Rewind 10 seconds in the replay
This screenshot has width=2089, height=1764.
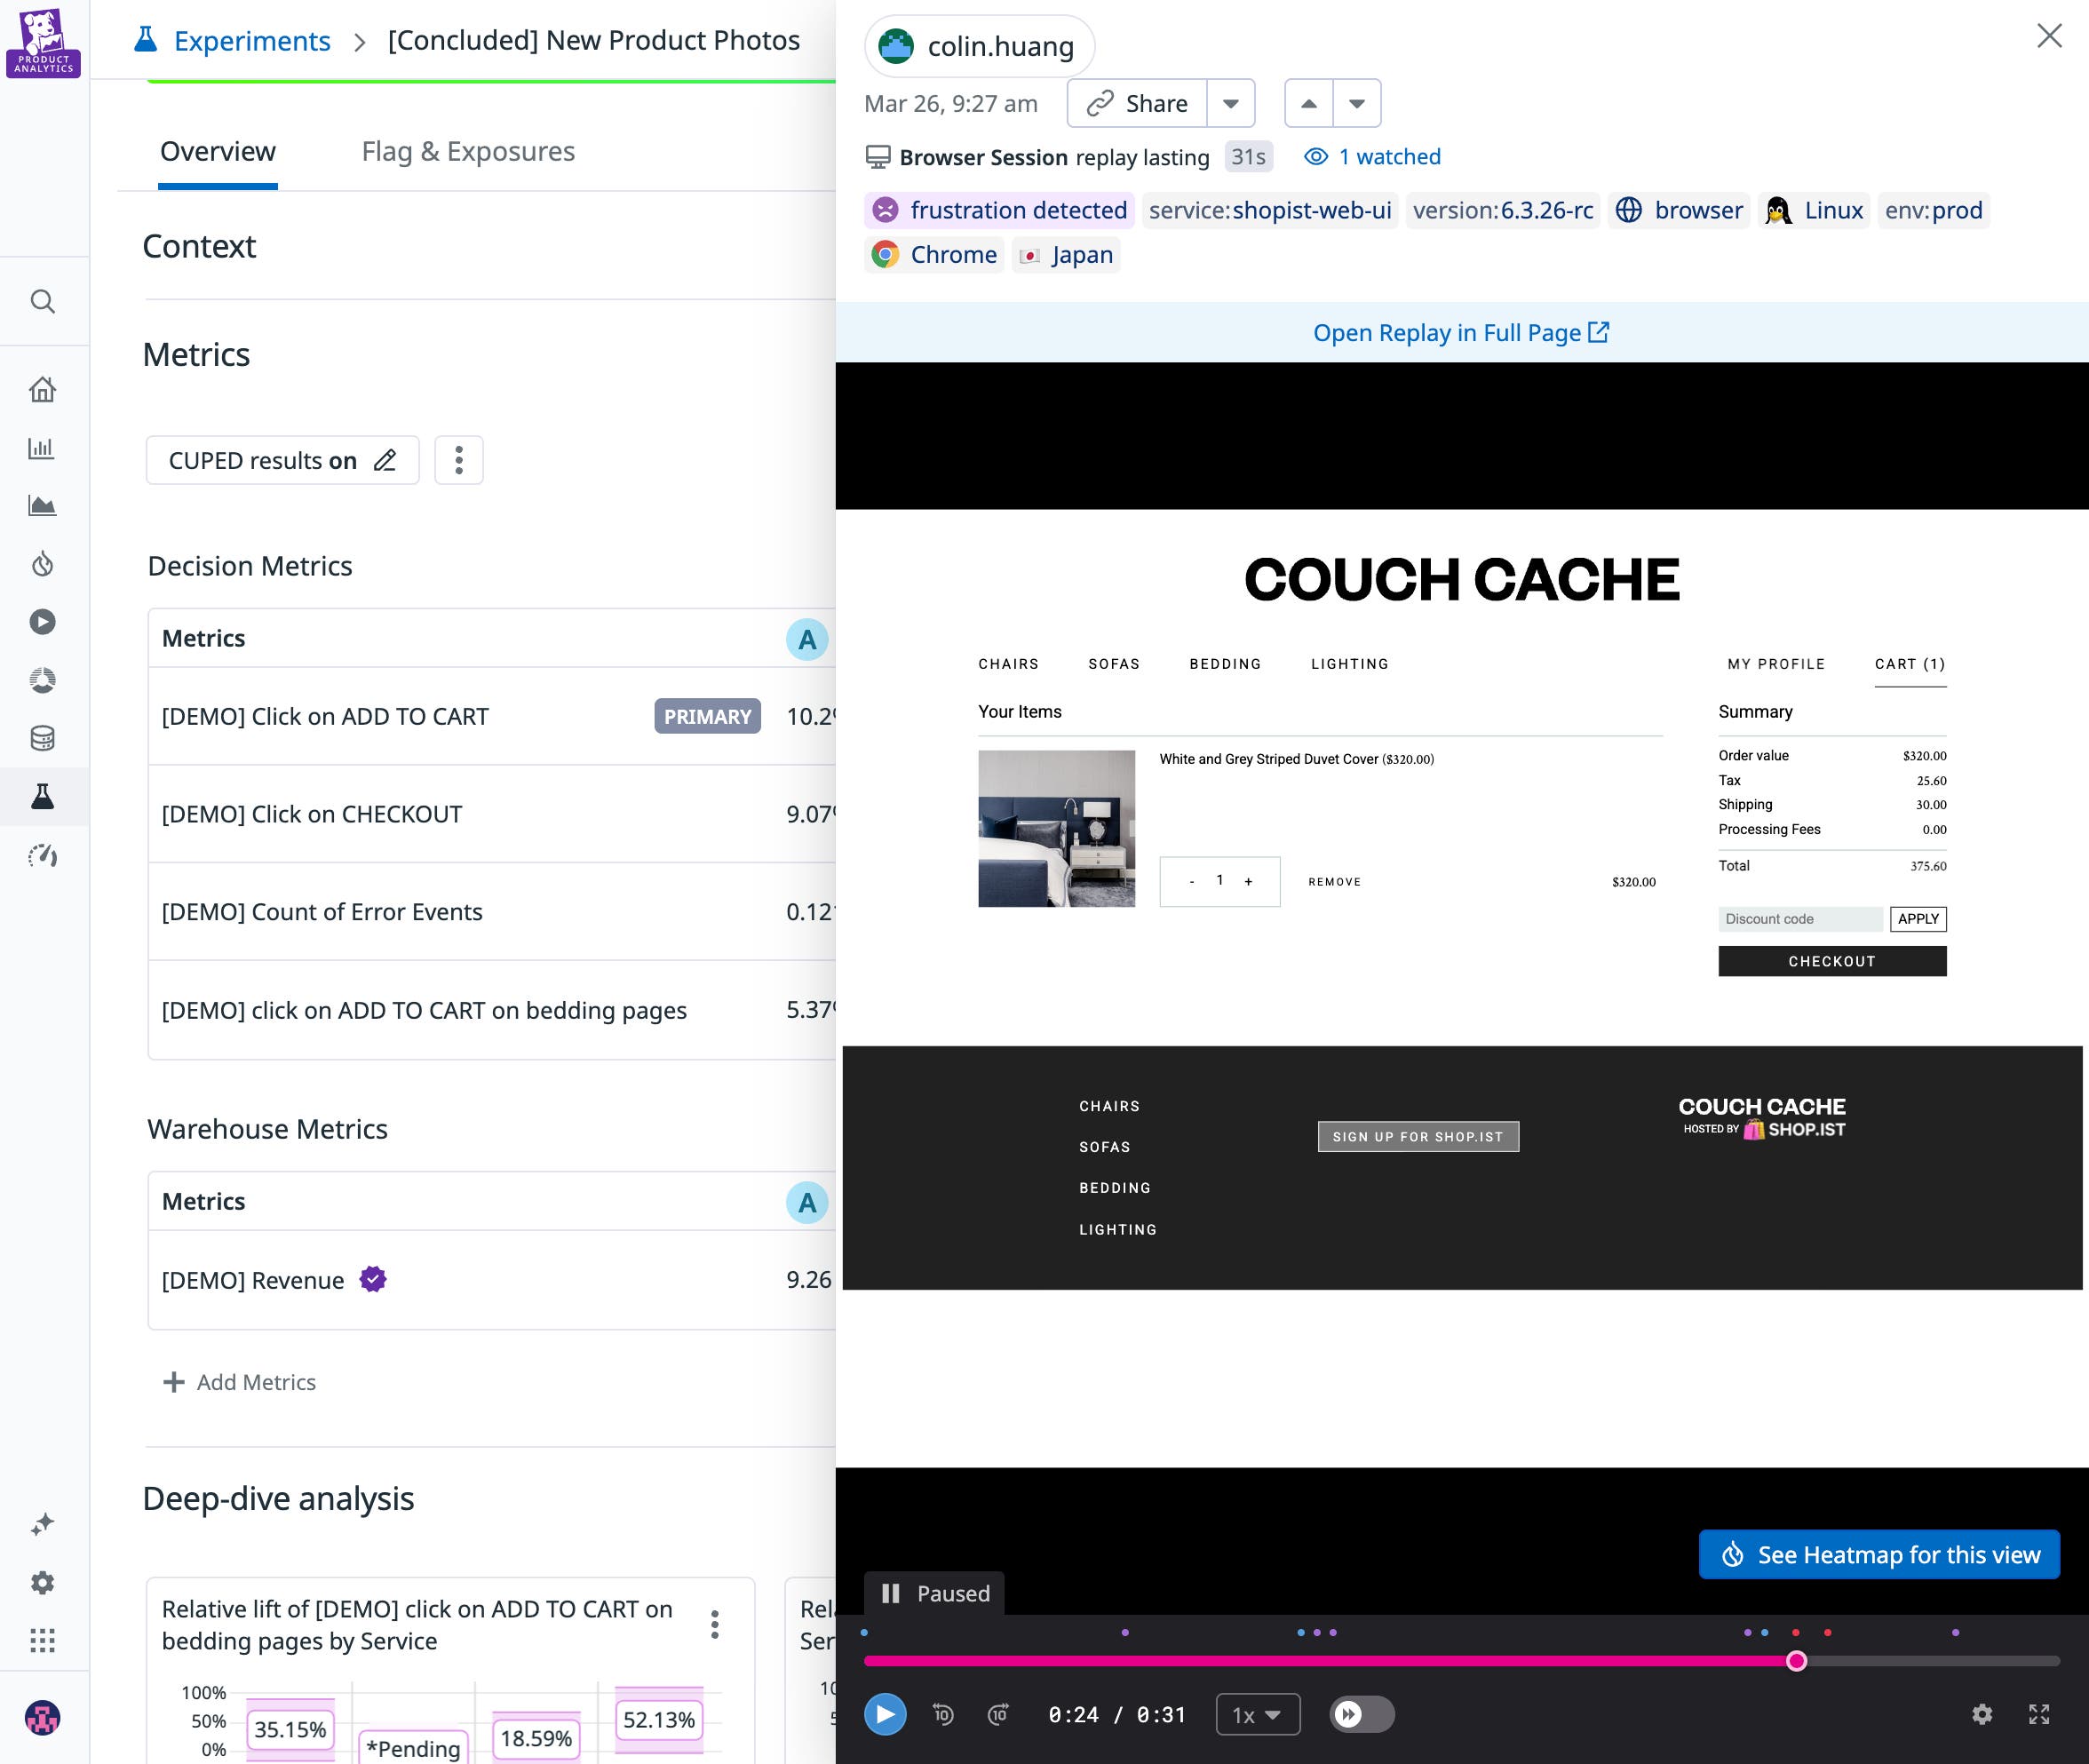941,1714
